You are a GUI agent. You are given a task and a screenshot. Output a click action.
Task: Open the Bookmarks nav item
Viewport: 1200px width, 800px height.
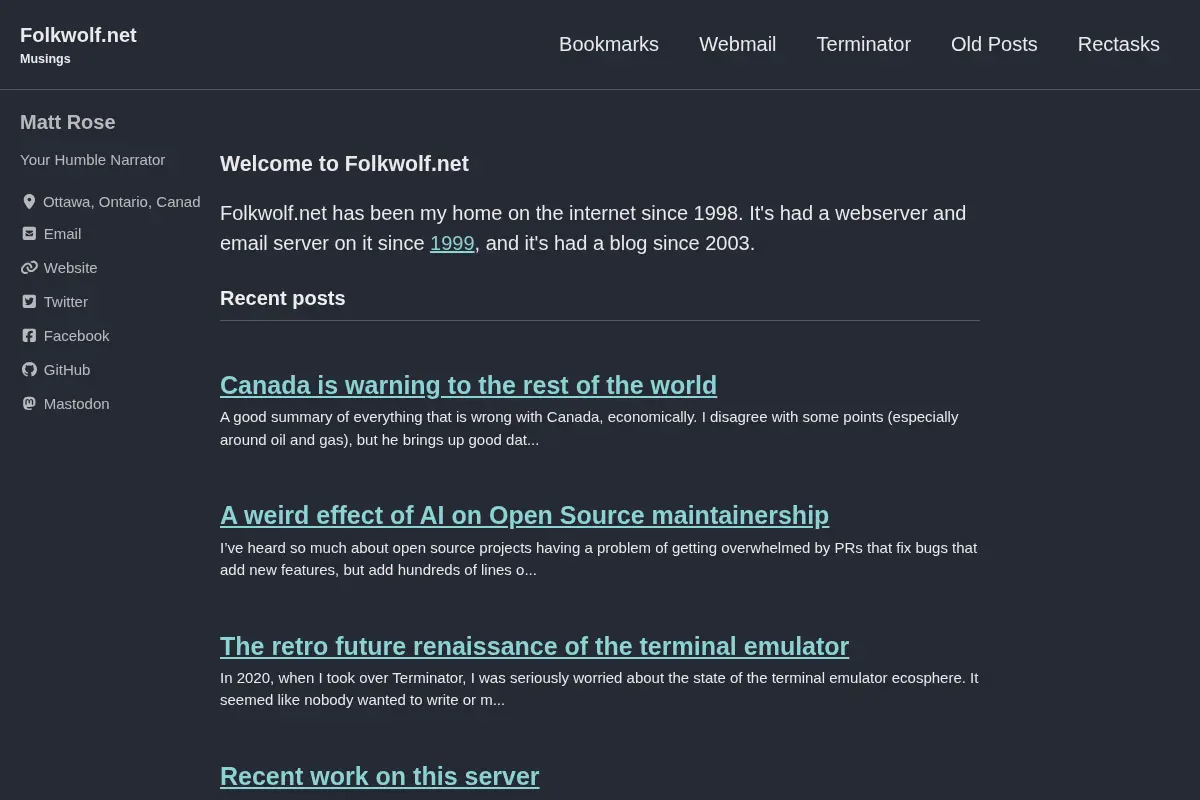coord(609,44)
